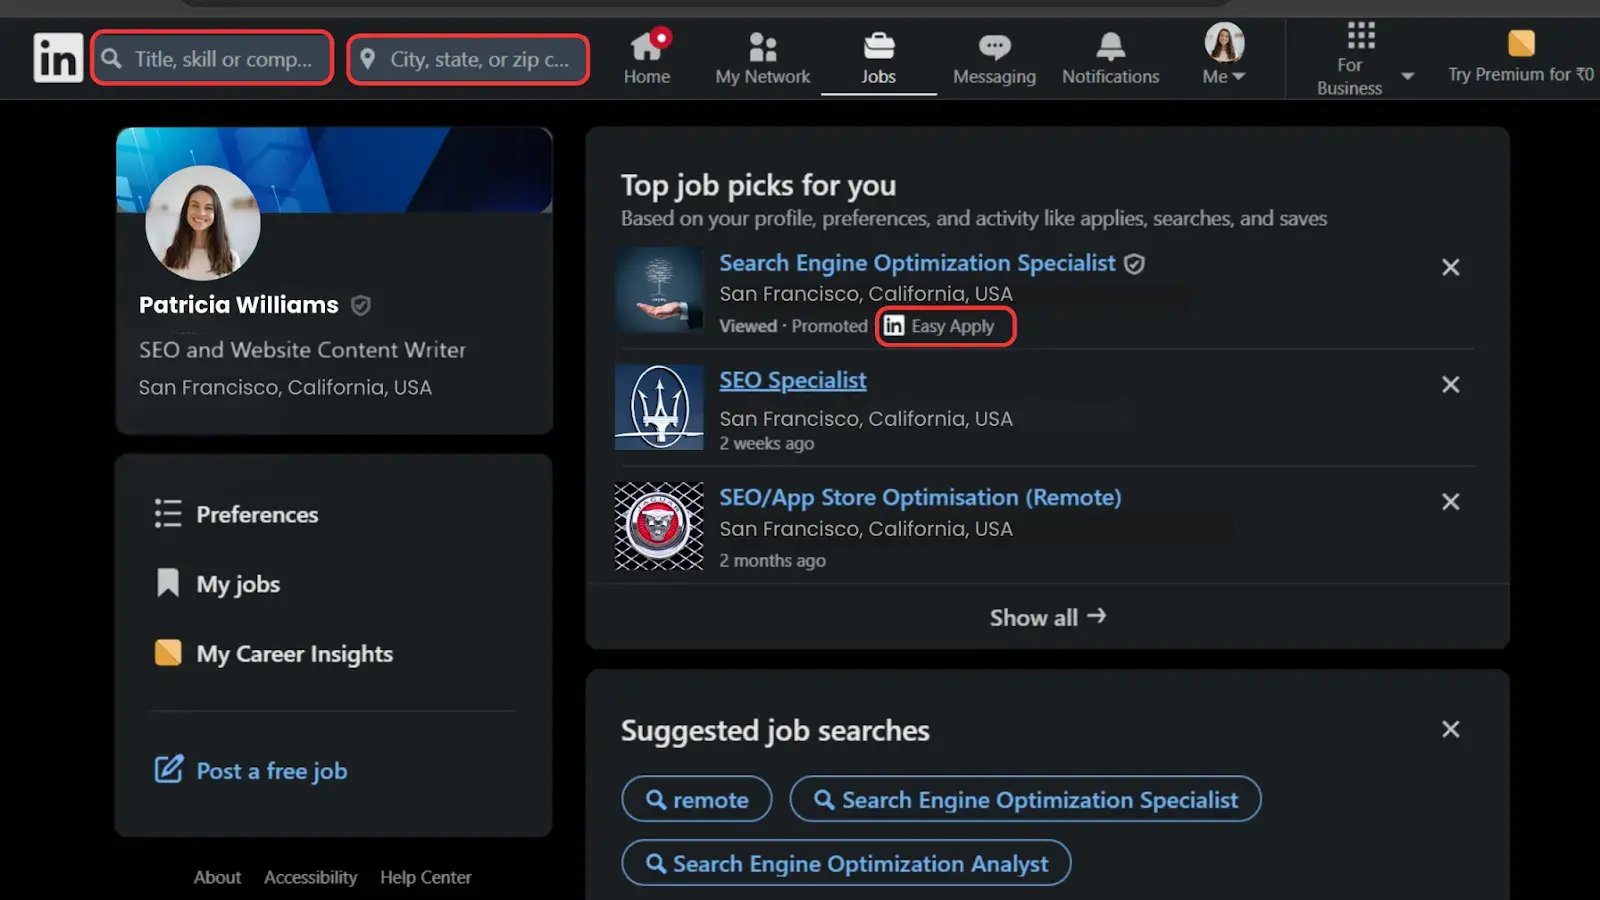Open My jobs bookmark item
The height and width of the screenshot is (900, 1600).
237,584
